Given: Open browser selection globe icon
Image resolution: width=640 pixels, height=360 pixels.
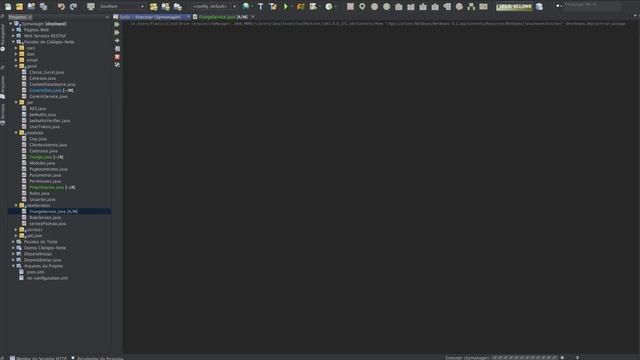Looking at the screenshot, I should 246,7.
